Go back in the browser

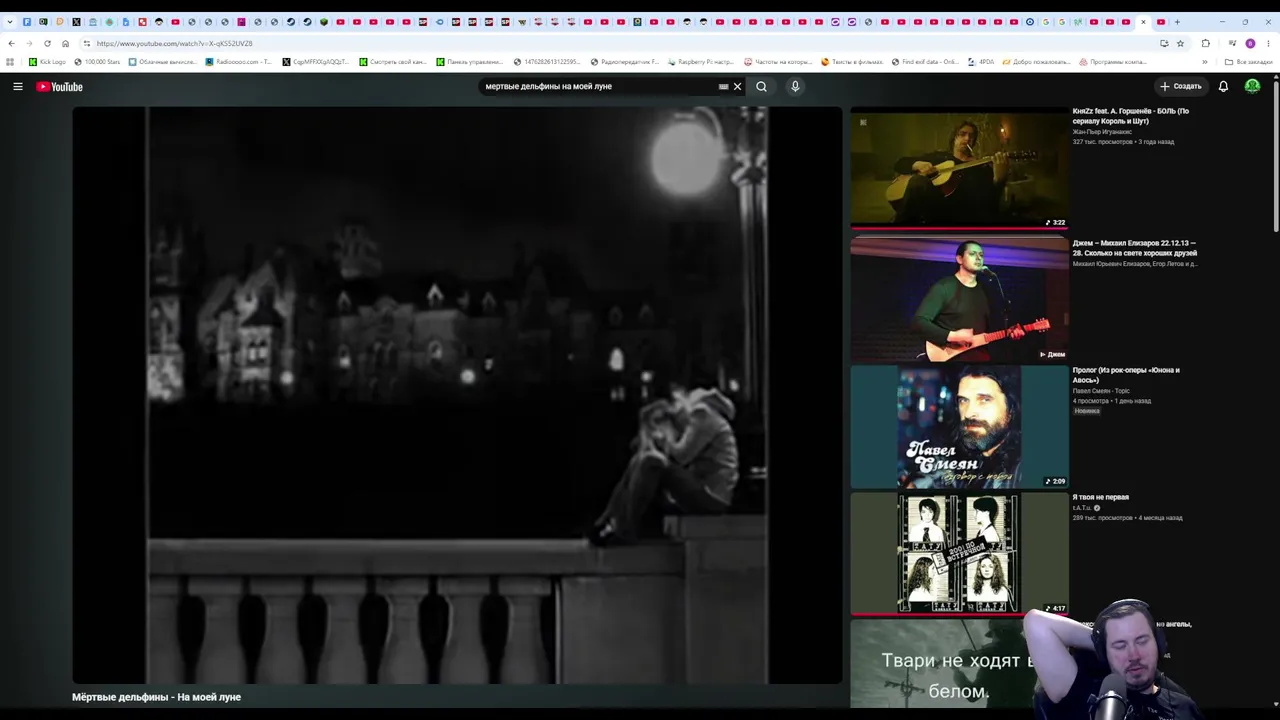pyautogui.click(x=11, y=43)
